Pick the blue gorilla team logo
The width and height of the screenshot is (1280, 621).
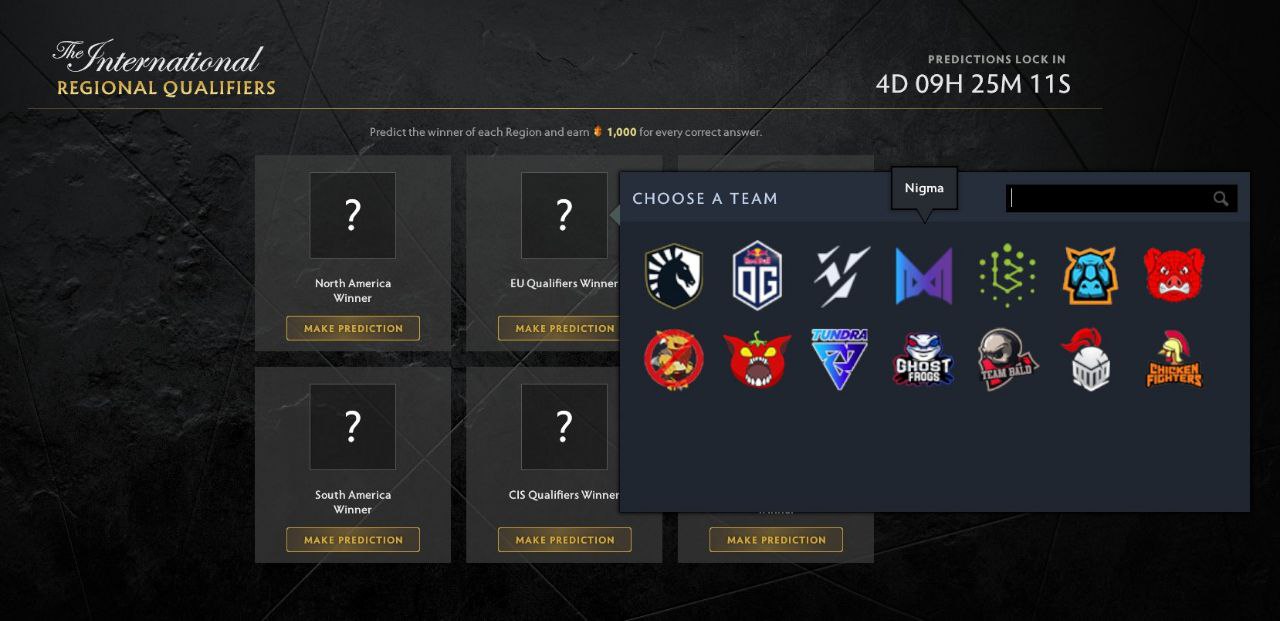1090,276
